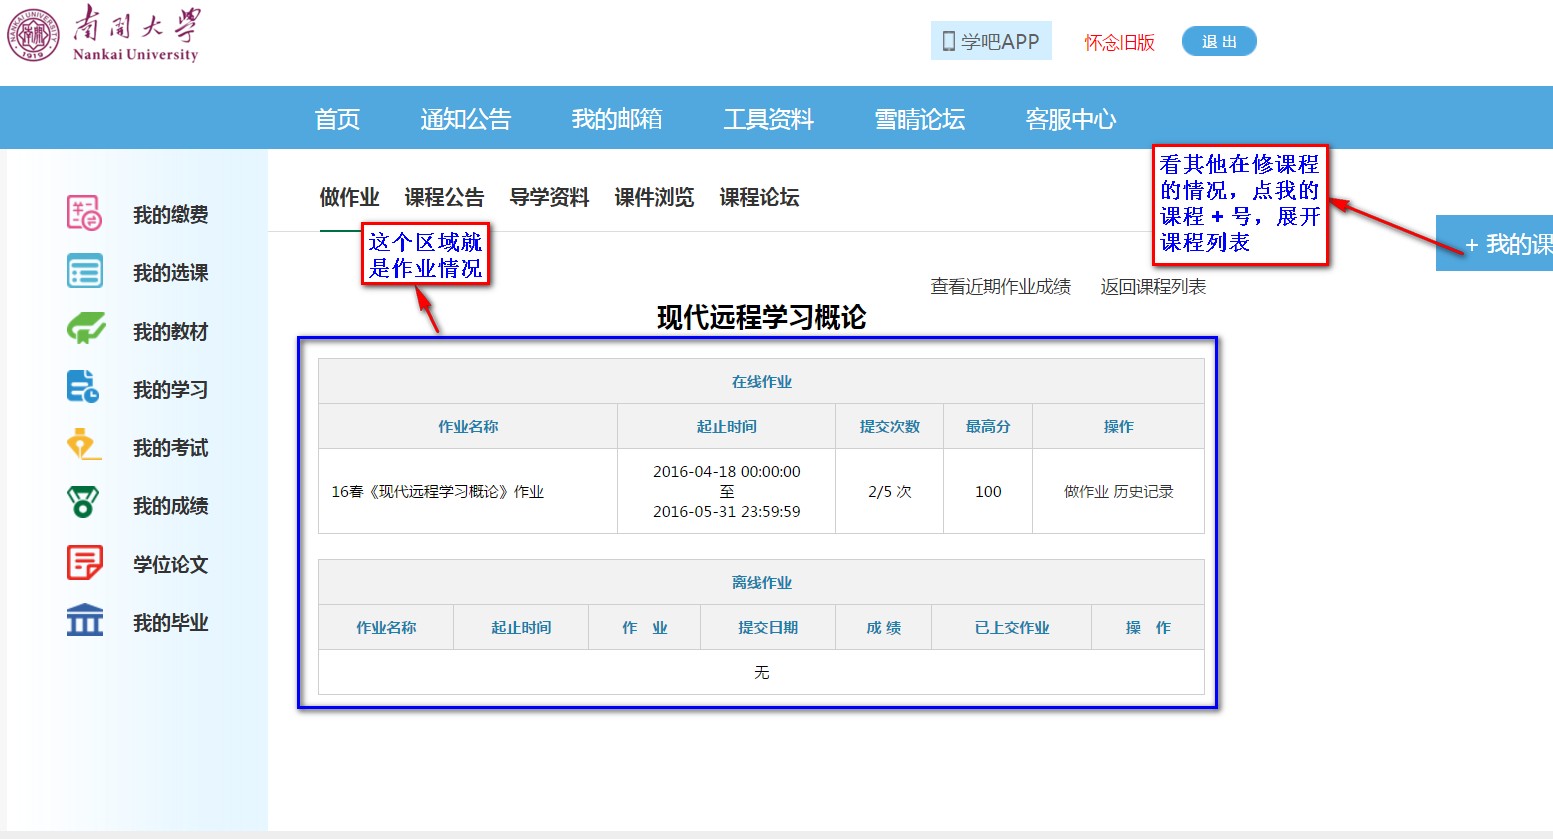Viewport: 1553px width, 839px height.
Task: Open the 我的成绩 medal icon
Action: tap(84, 504)
